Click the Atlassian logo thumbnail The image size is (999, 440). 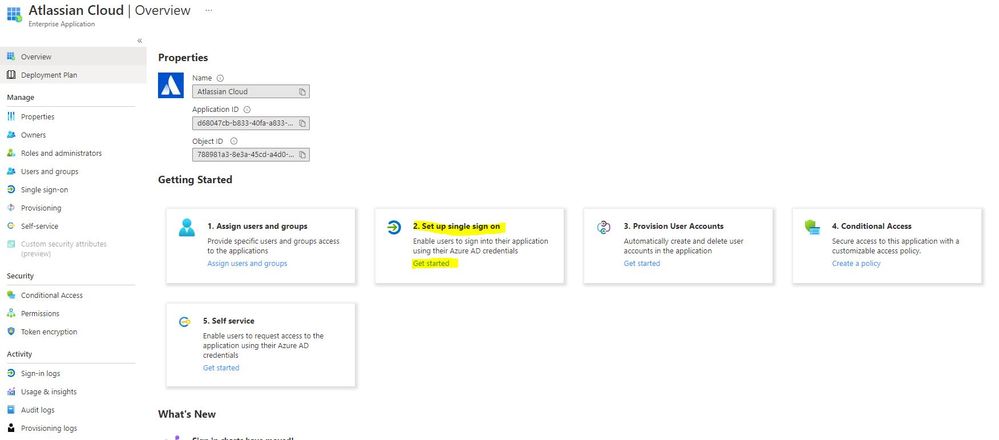coord(171,85)
